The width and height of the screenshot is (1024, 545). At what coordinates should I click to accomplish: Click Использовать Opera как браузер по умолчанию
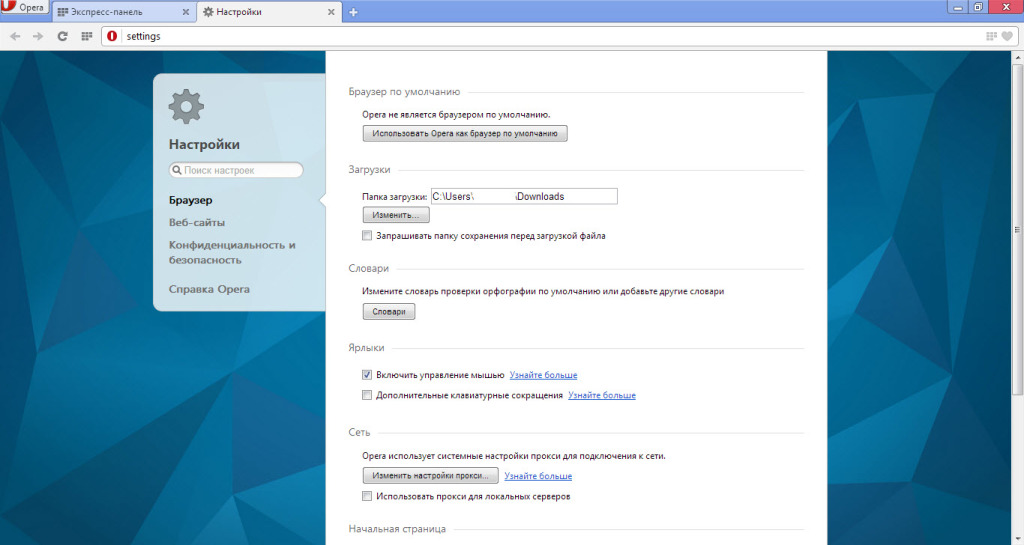(x=465, y=133)
